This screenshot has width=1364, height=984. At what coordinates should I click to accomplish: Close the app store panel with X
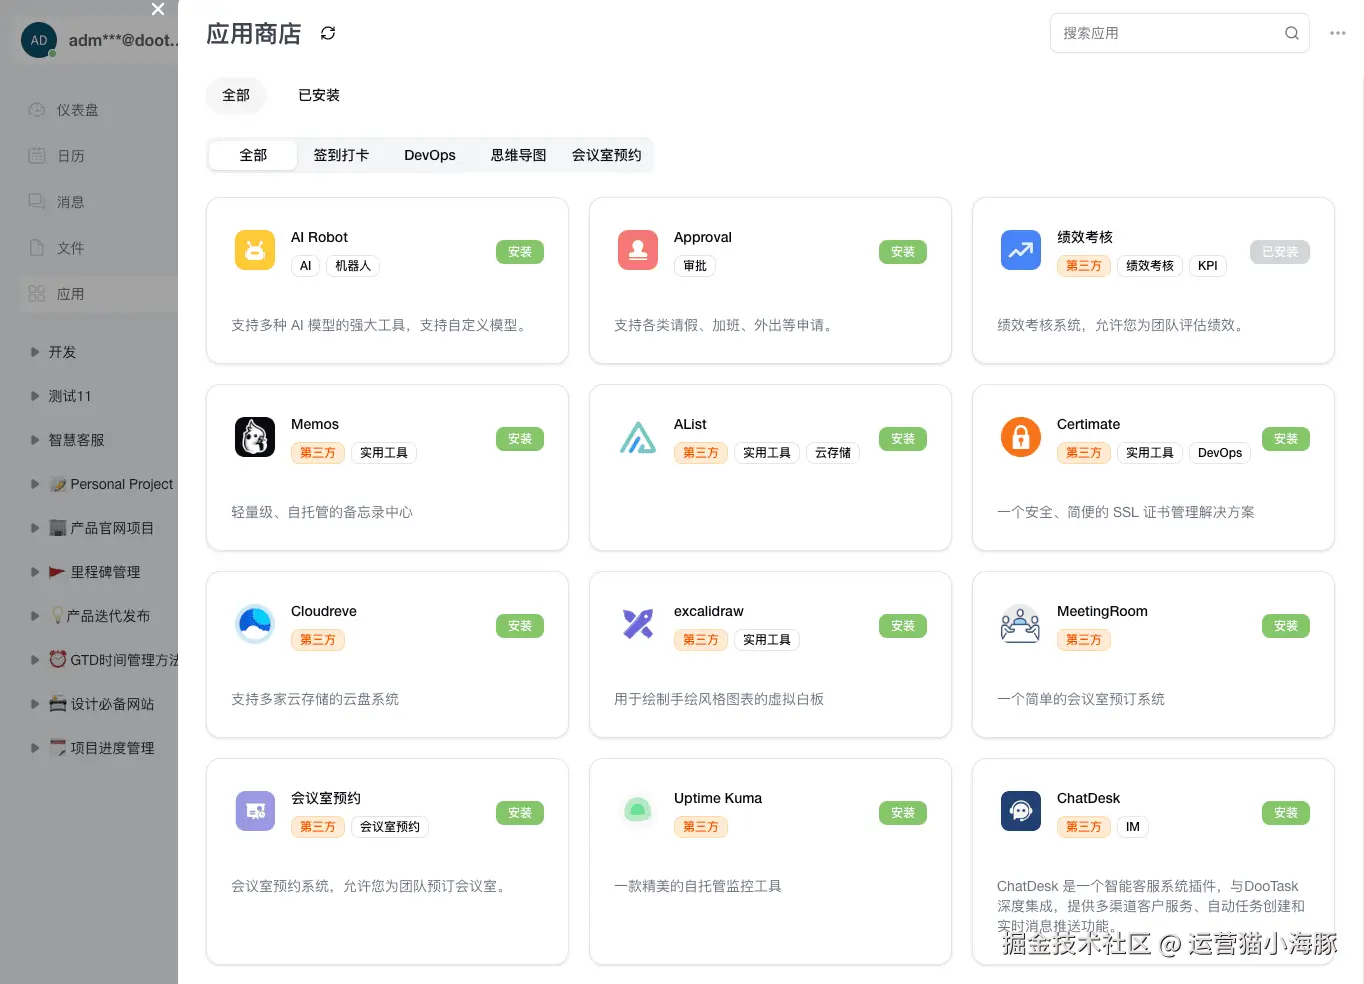pyautogui.click(x=158, y=9)
